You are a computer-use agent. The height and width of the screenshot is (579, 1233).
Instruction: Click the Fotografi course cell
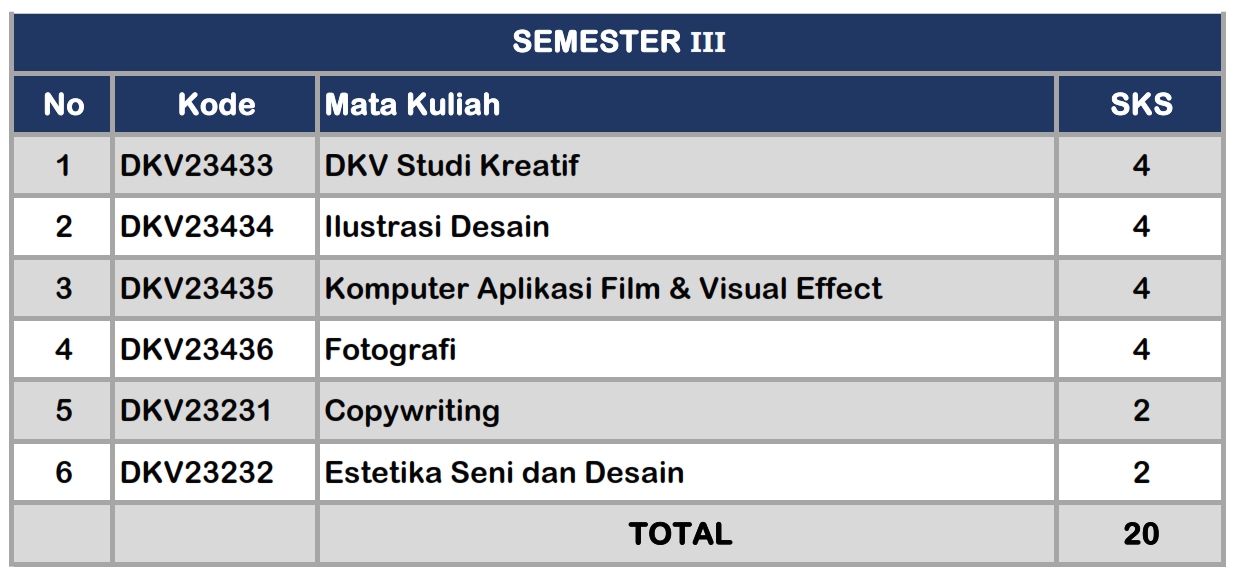687,350
